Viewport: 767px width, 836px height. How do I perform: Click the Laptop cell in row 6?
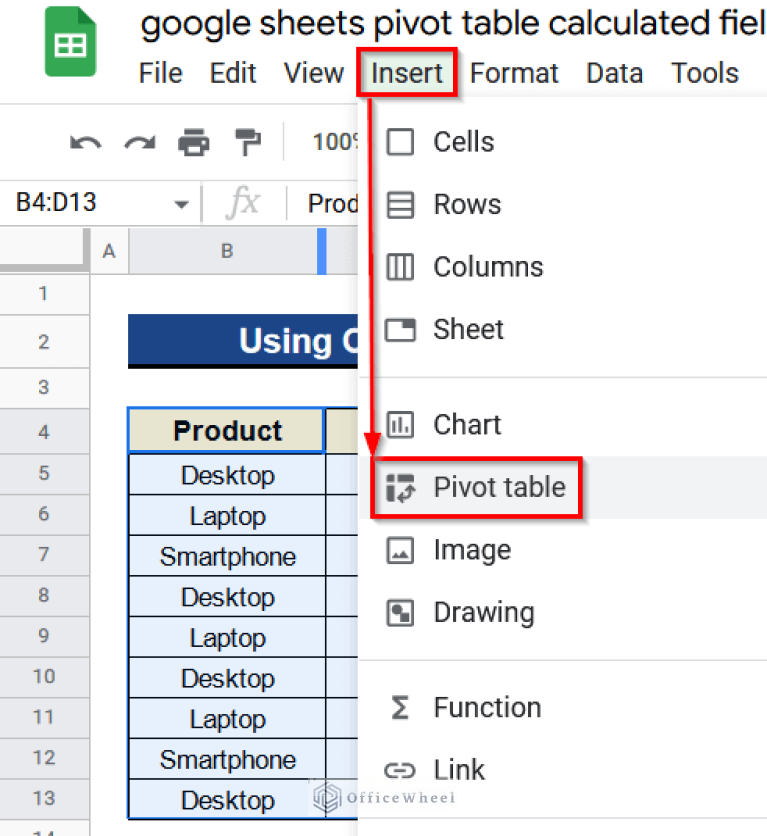[x=227, y=515]
